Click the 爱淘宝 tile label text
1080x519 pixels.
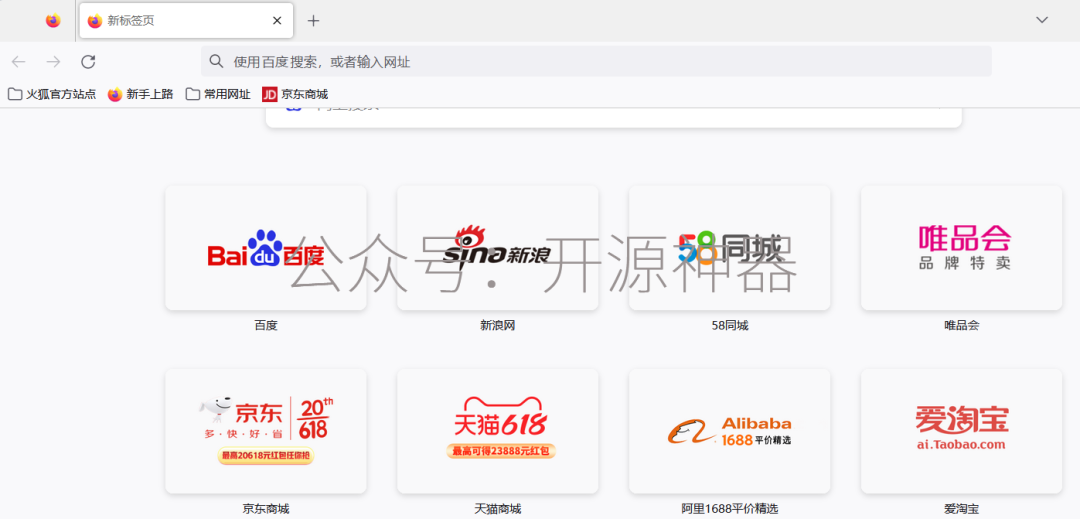click(x=962, y=509)
